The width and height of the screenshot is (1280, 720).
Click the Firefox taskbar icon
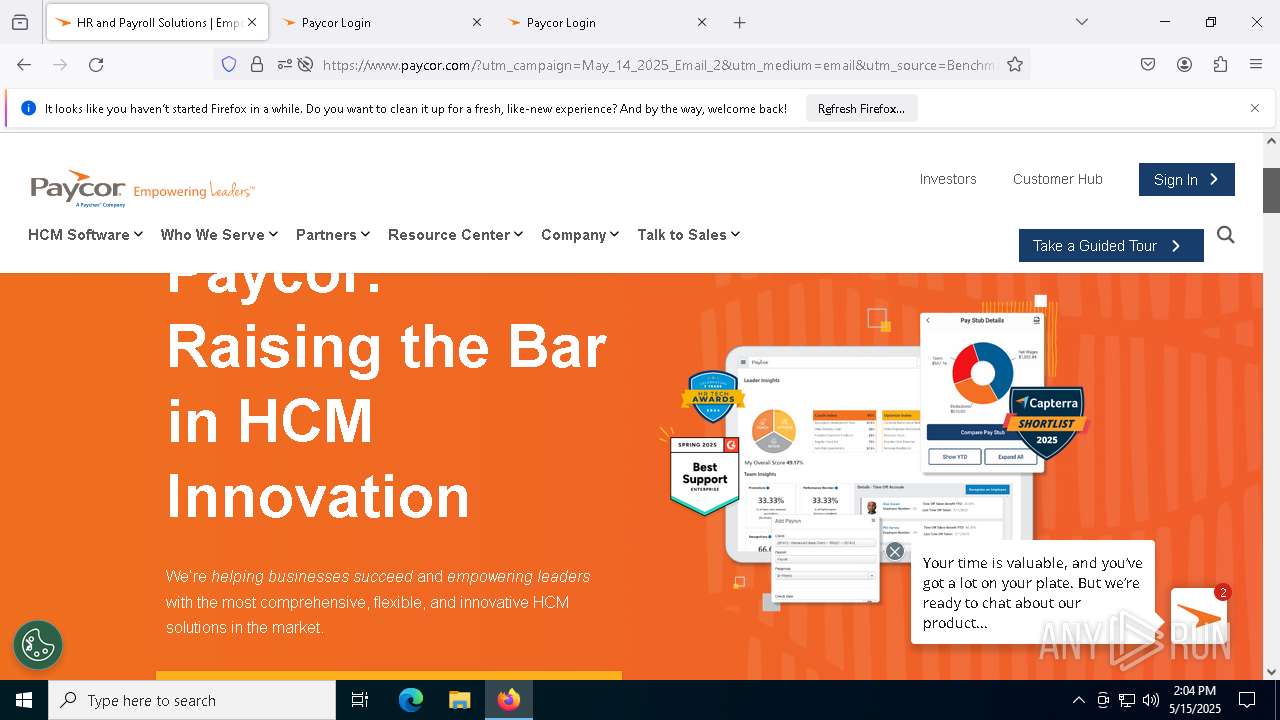pyautogui.click(x=508, y=700)
